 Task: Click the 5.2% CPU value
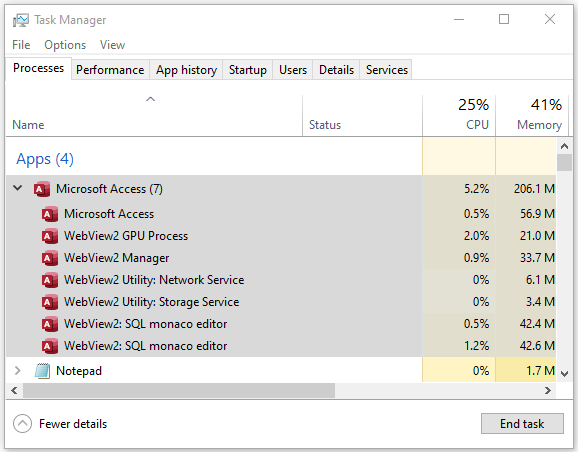476,189
